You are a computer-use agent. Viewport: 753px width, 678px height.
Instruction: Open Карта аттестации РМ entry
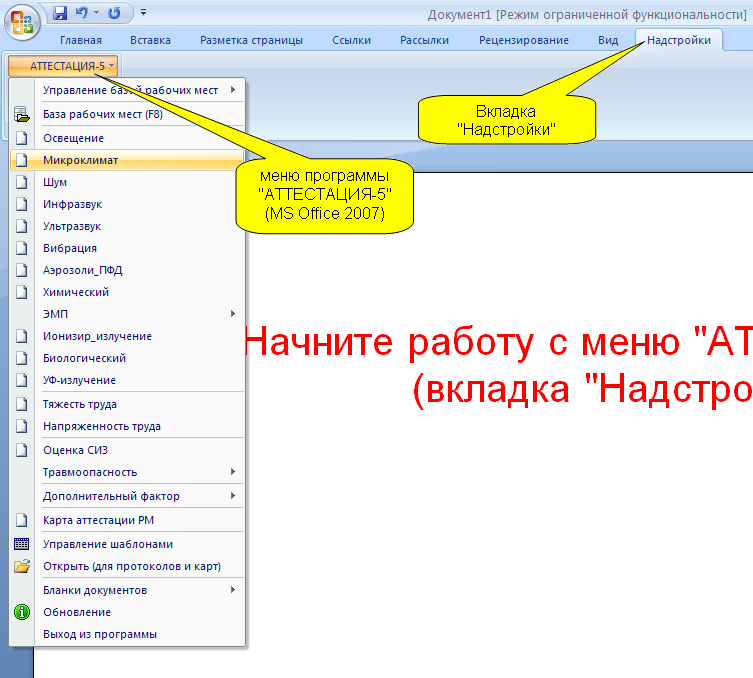coord(127,521)
